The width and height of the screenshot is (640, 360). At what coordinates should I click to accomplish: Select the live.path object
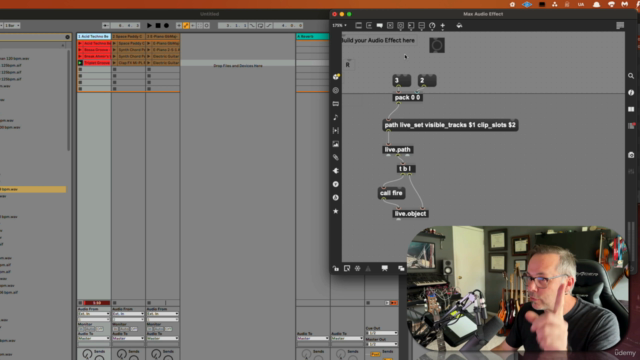pos(398,150)
